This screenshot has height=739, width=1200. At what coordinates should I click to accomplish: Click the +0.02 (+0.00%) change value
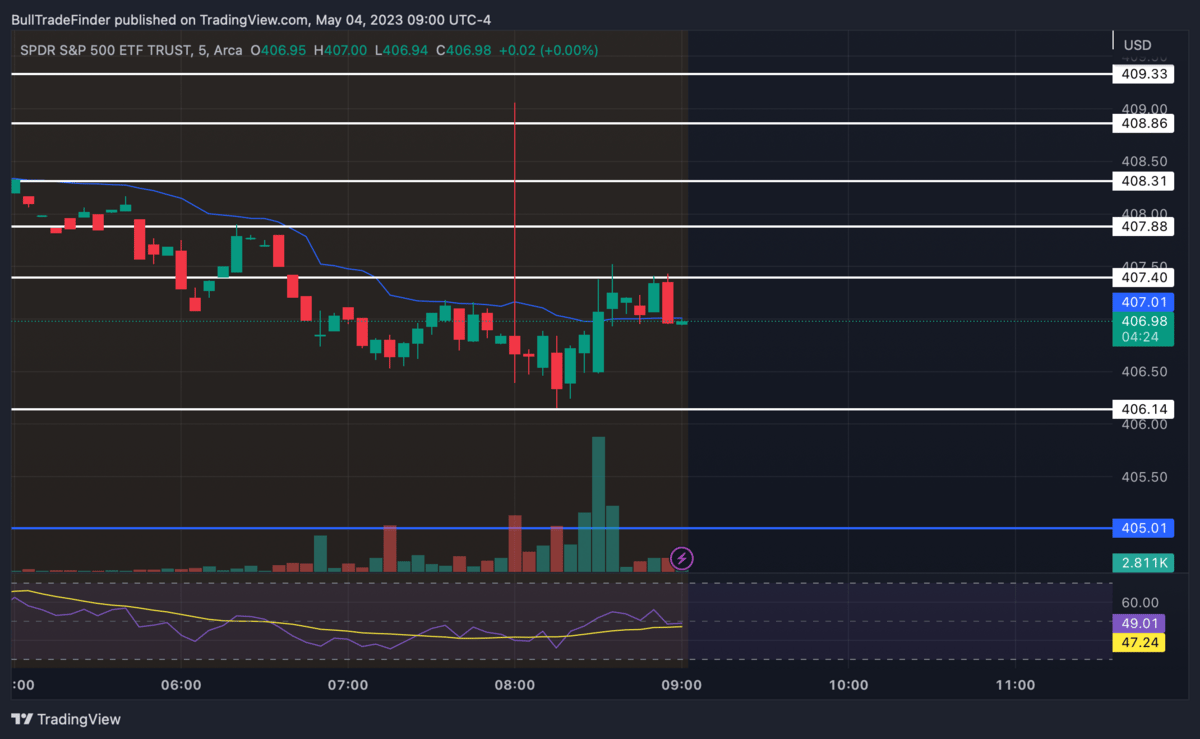549,50
